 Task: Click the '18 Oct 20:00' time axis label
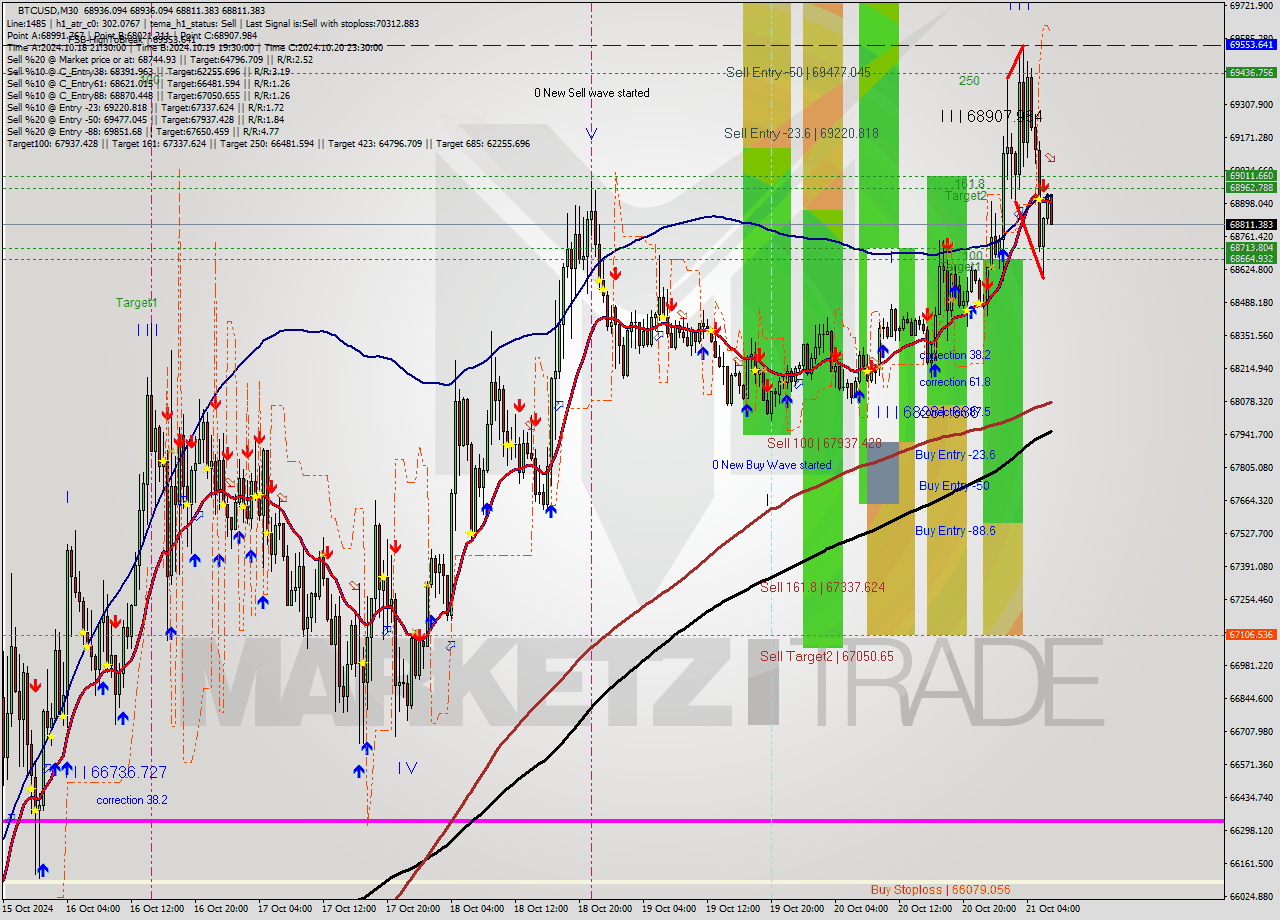603,909
